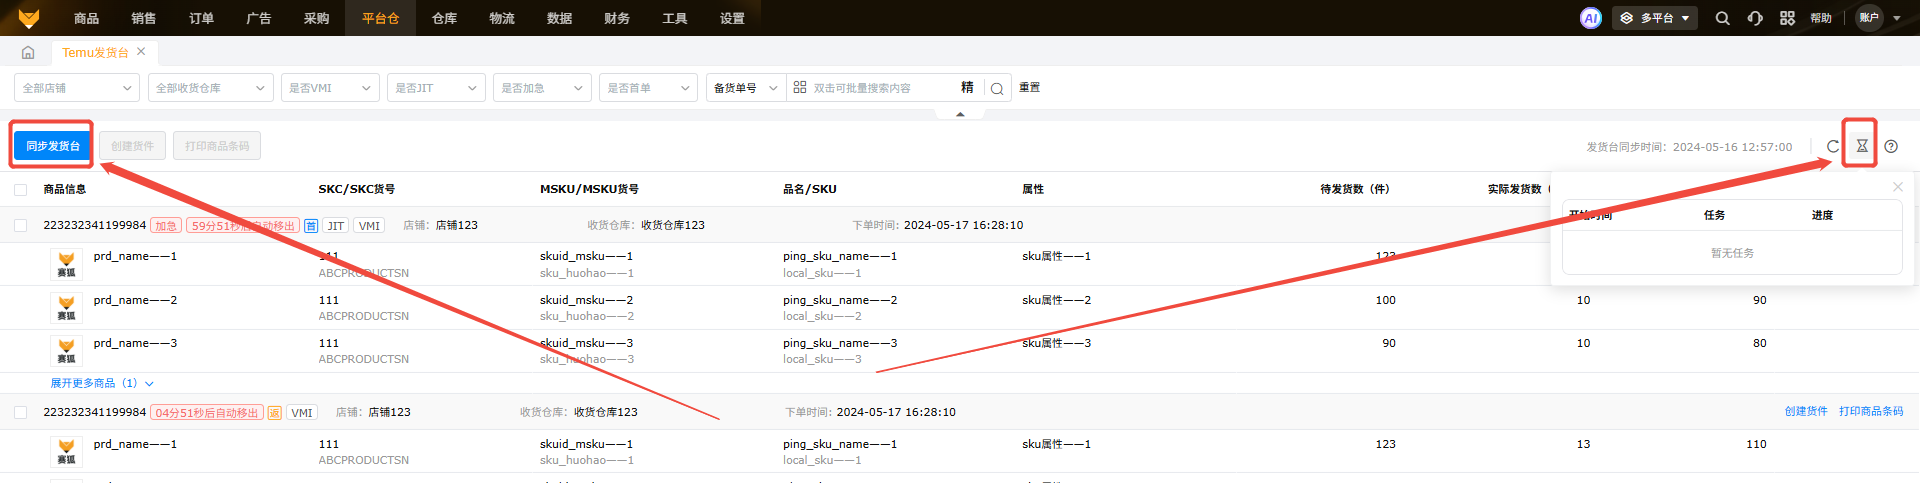
Task: Collapse the filter bar arrow
Action: 960,114
